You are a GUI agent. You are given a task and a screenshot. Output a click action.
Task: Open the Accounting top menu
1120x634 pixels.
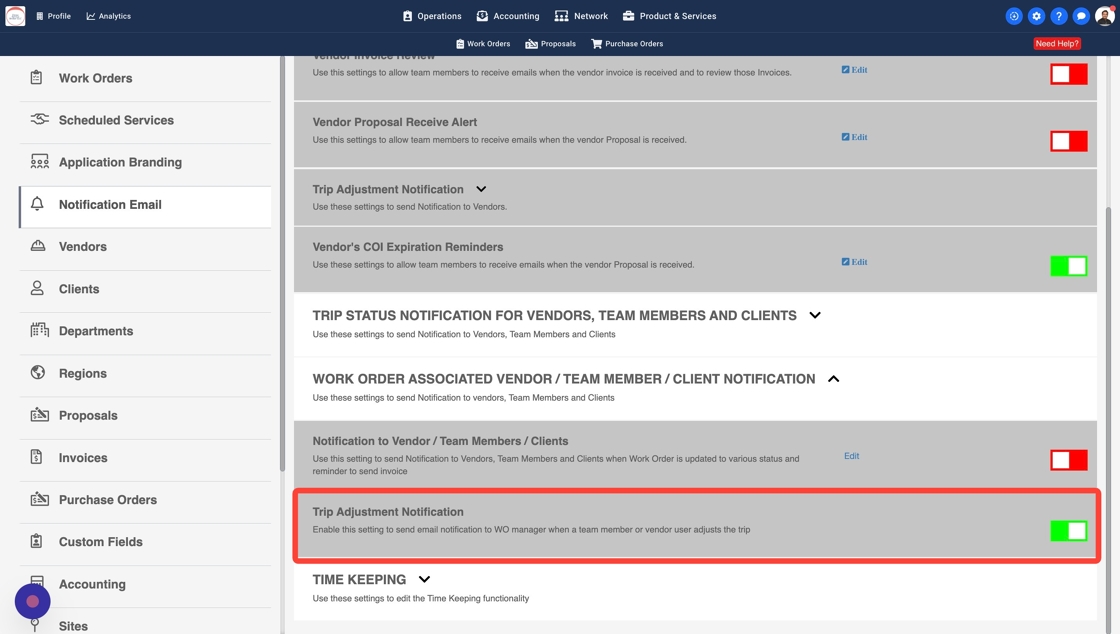click(508, 16)
